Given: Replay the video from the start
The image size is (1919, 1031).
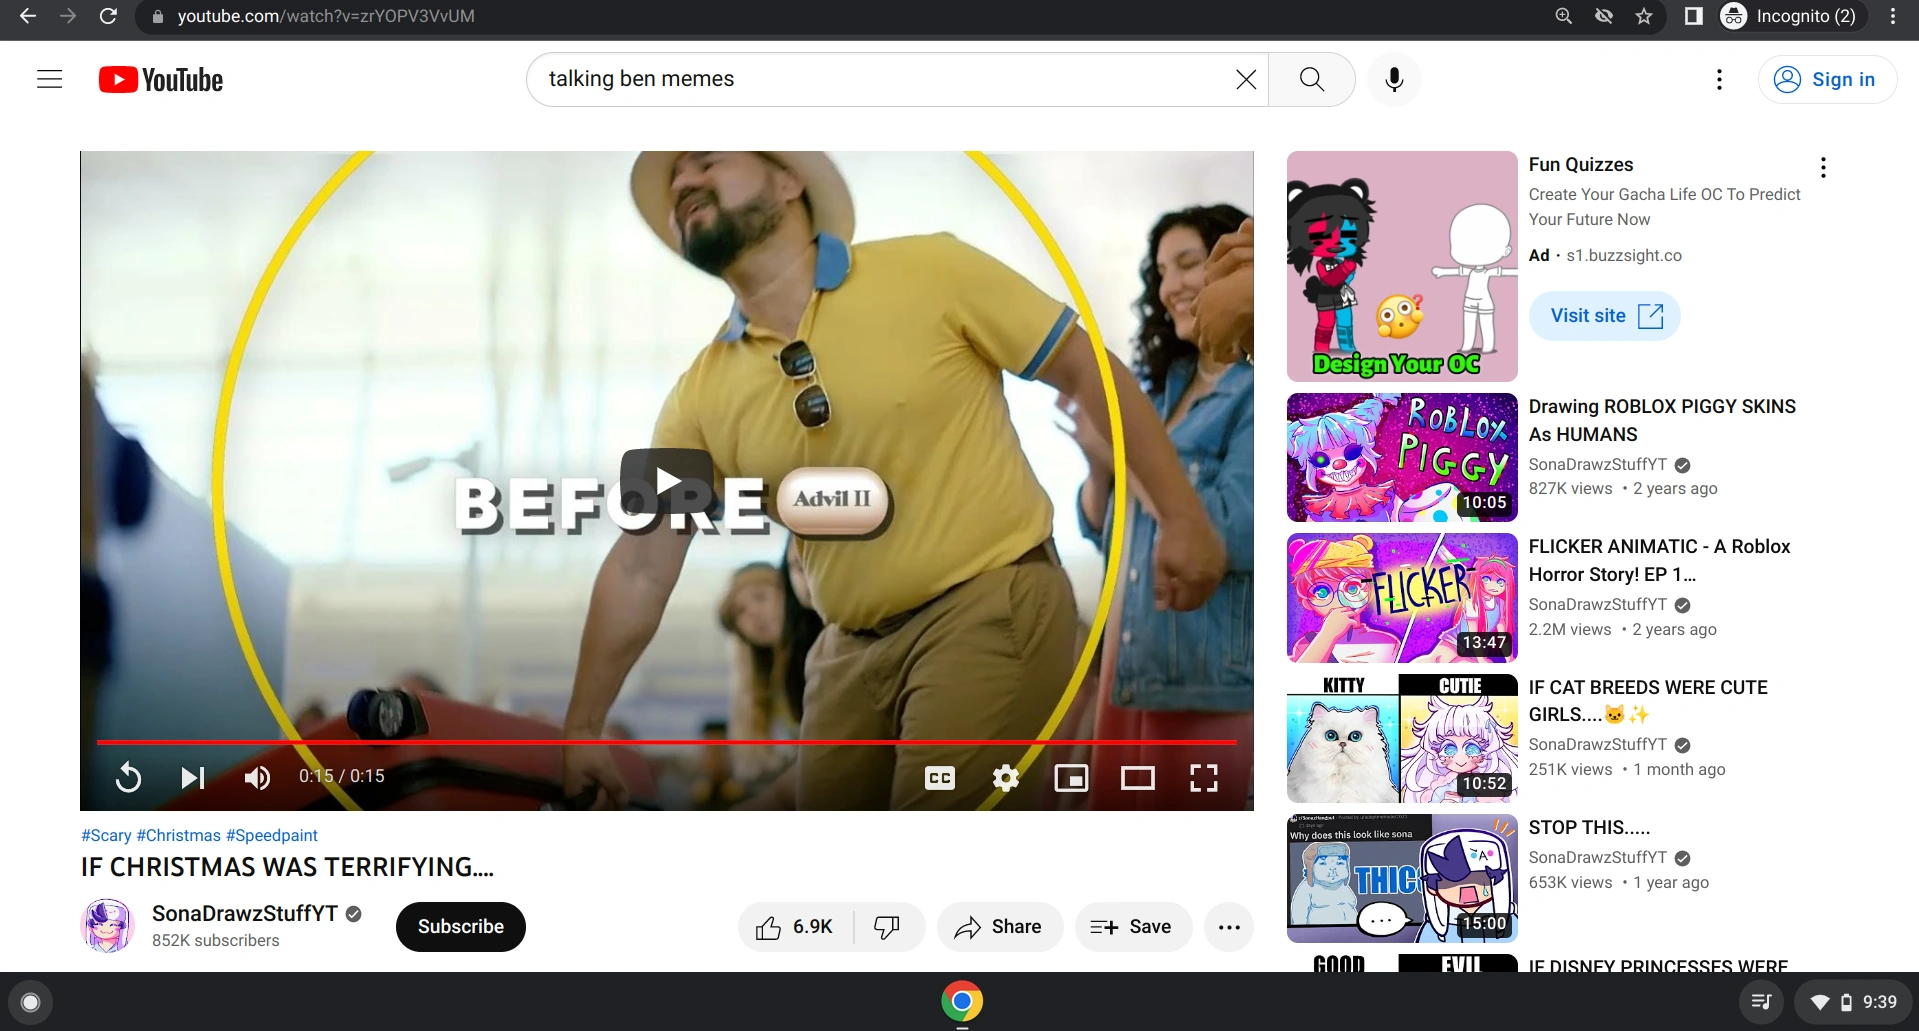Looking at the screenshot, I should (x=128, y=777).
